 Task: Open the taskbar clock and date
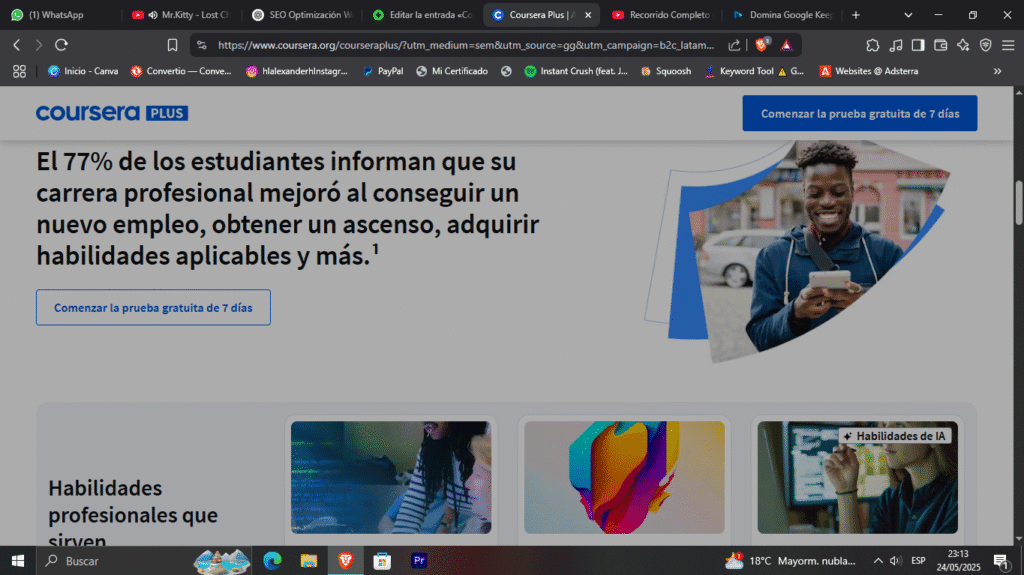tap(958, 561)
